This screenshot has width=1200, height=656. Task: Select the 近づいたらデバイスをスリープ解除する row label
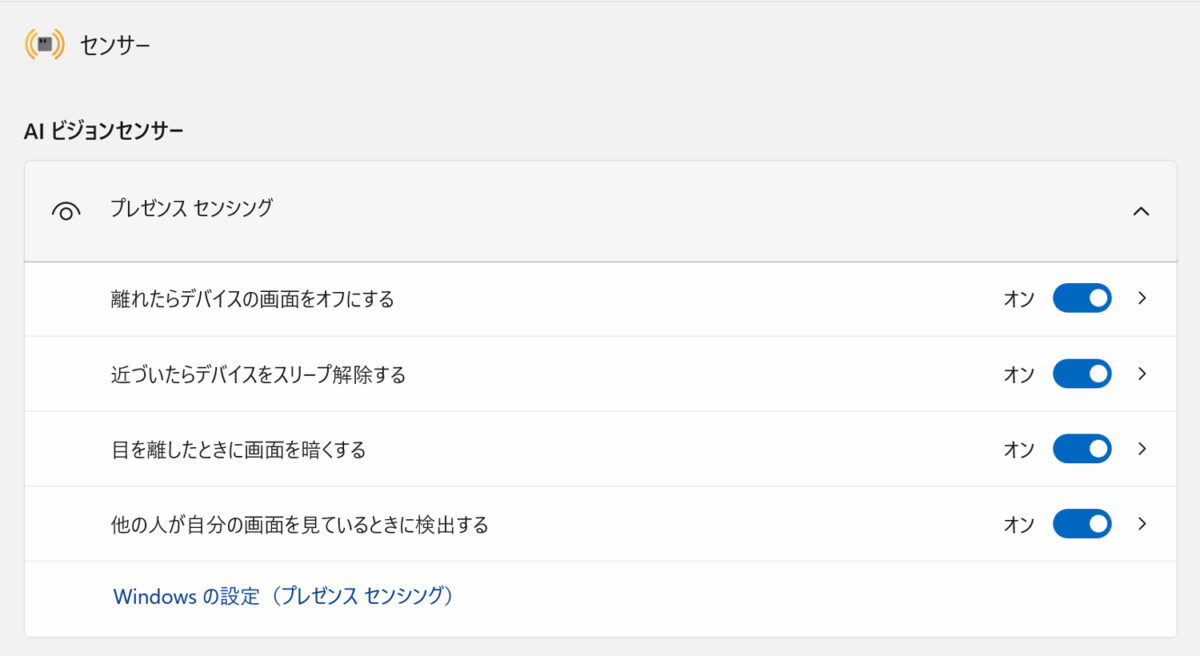[259, 375]
